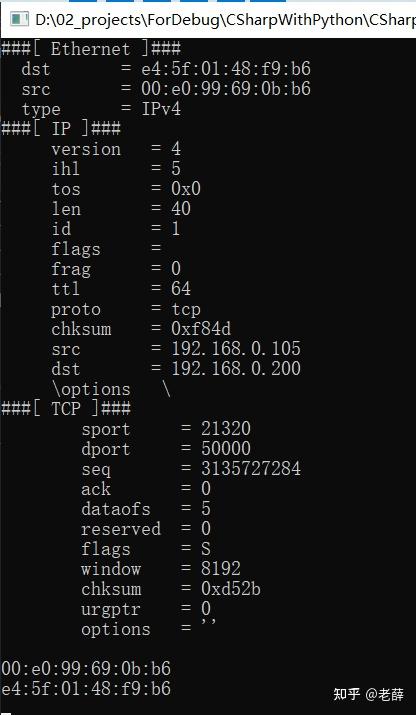The height and width of the screenshot is (715, 416).
Task: Select source IP address 192.168.0.105
Action: click(x=236, y=349)
